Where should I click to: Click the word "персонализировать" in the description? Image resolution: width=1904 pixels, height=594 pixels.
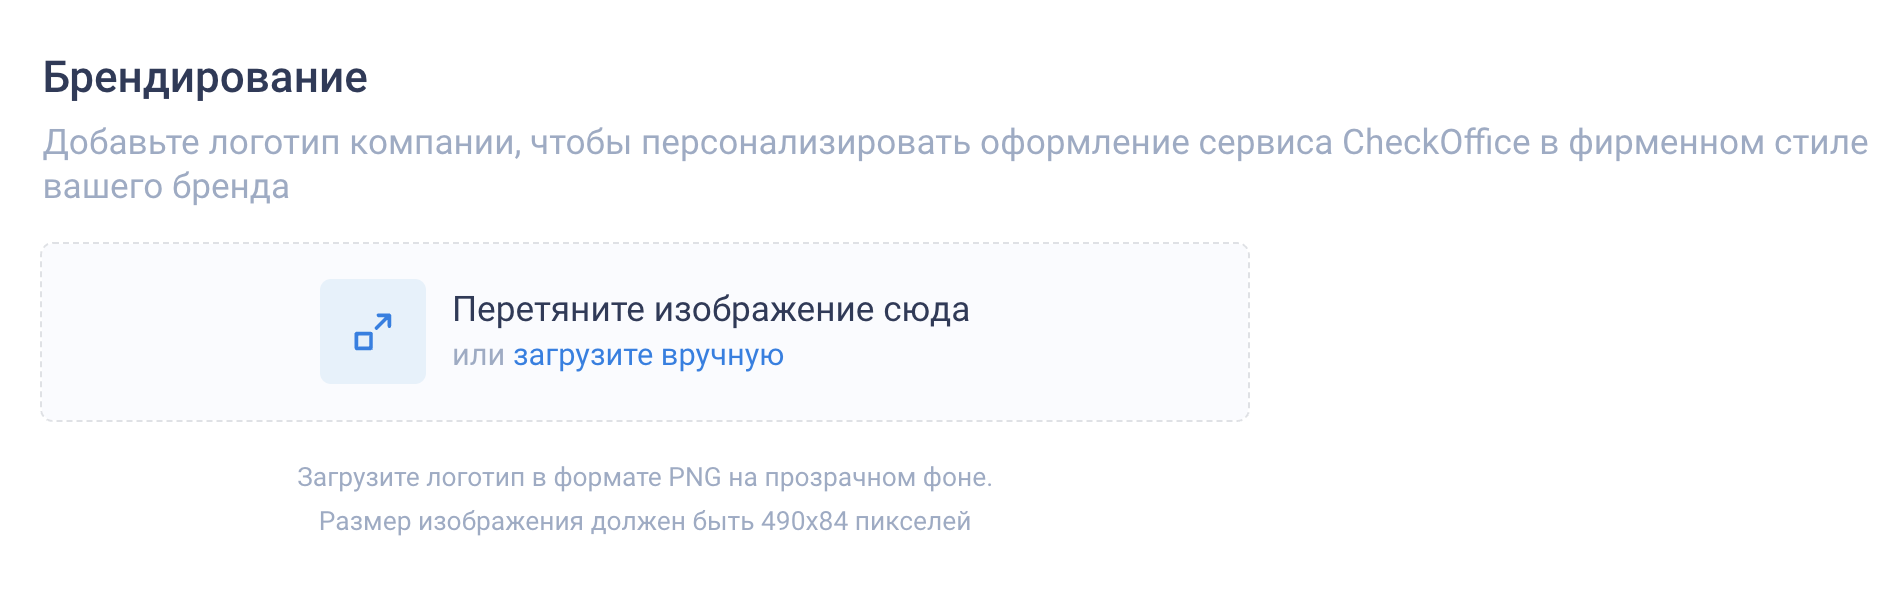tap(806, 143)
